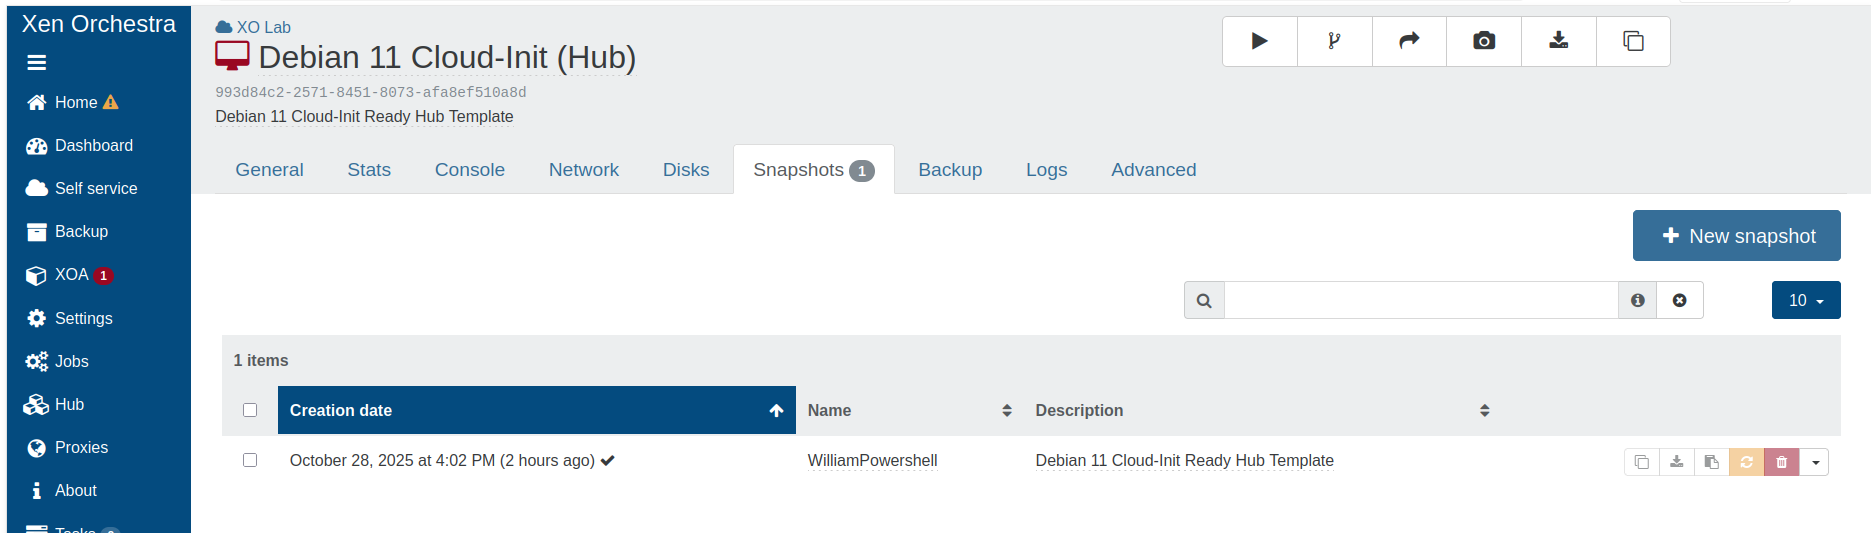Revert VM to snapshot using orange refresh icon
Screen dimensions: 1871x533
coord(1746,462)
